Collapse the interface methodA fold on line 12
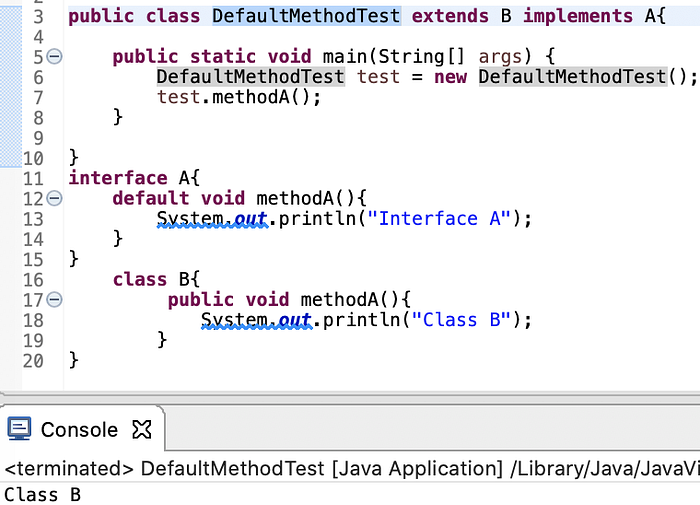This screenshot has width=700, height=505. [x=54, y=198]
